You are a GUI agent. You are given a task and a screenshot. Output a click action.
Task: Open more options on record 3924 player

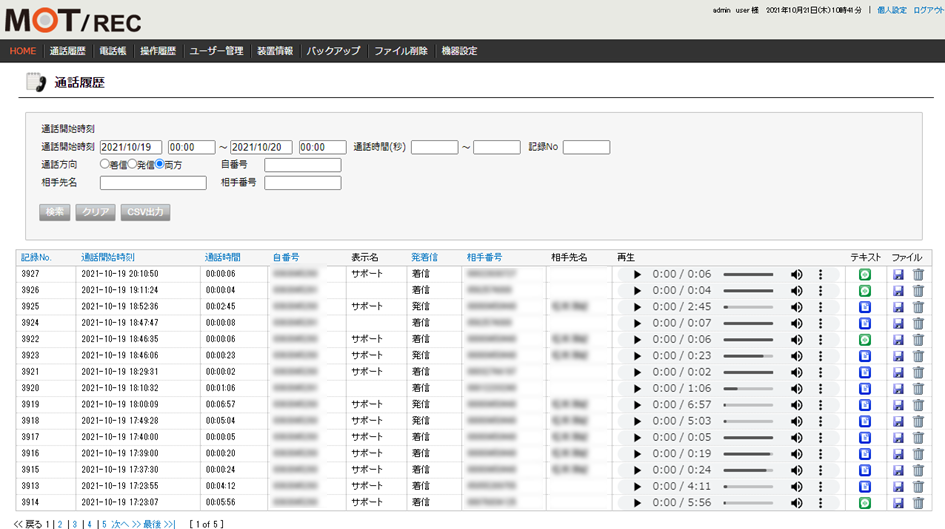tap(821, 323)
